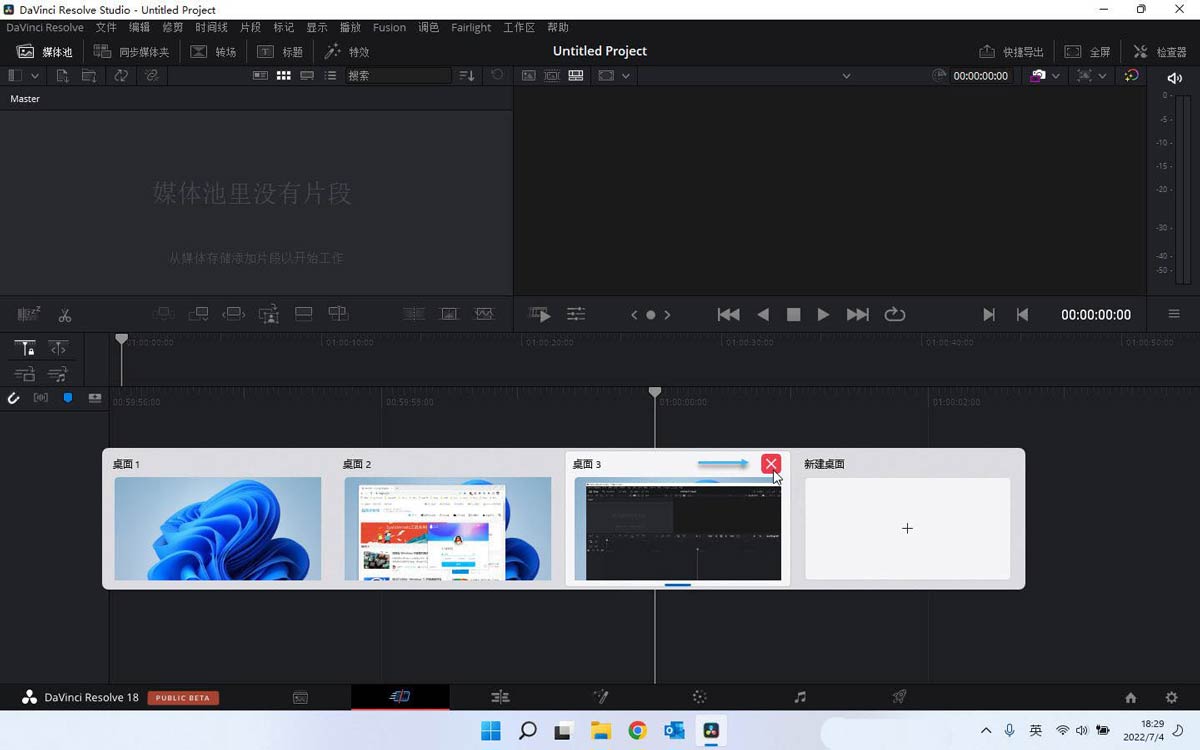The width and height of the screenshot is (1200, 750).
Task: Open the Fusion menu in menu bar
Action: 389,27
